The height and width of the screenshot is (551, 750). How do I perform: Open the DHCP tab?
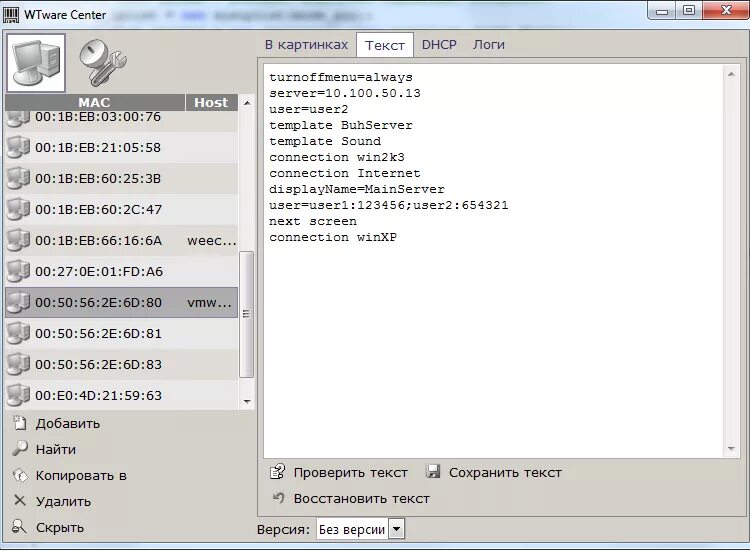click(439, 44)
